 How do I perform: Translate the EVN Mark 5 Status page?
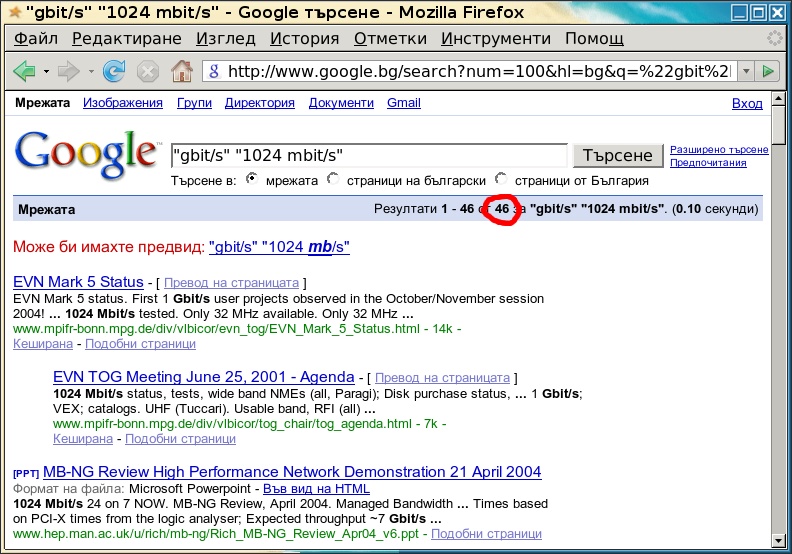click(x=231, y=283)
